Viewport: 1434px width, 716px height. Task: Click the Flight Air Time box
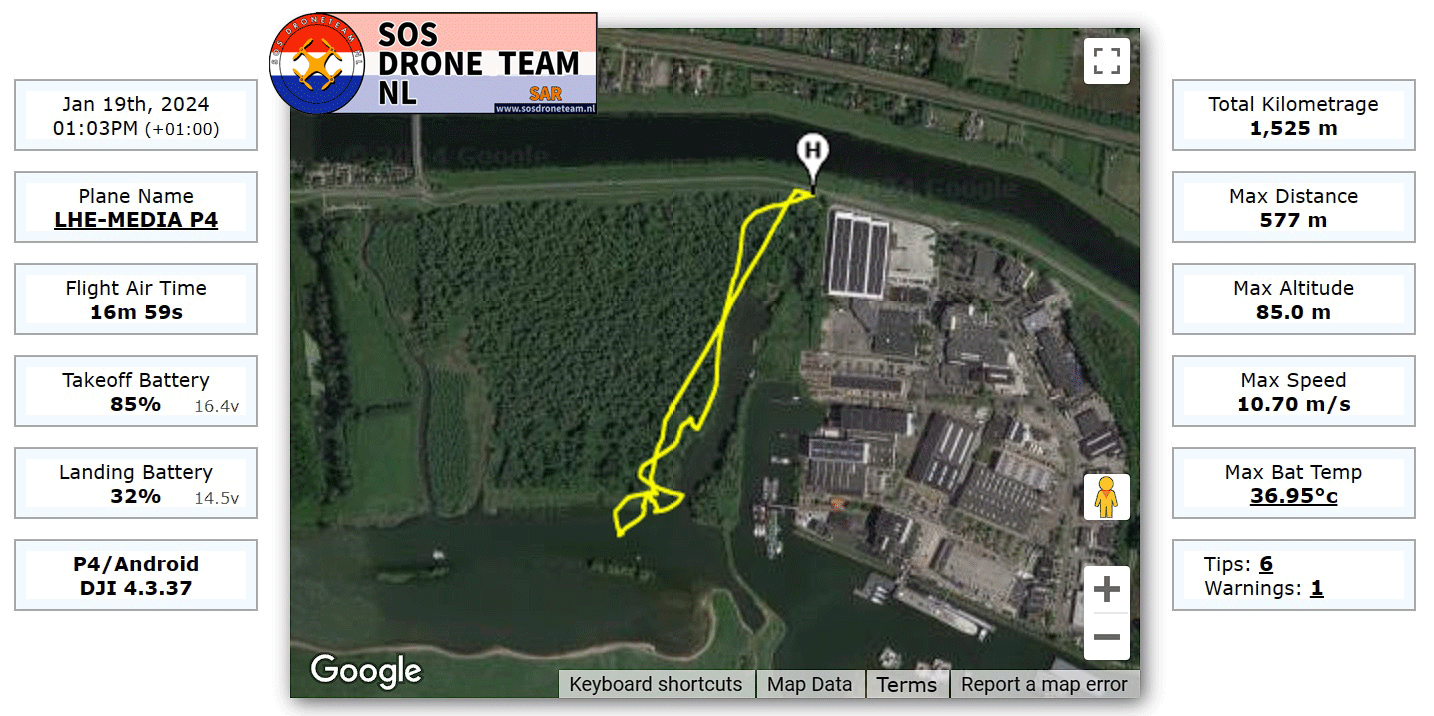pyautogui.click(x=136, y=299)
